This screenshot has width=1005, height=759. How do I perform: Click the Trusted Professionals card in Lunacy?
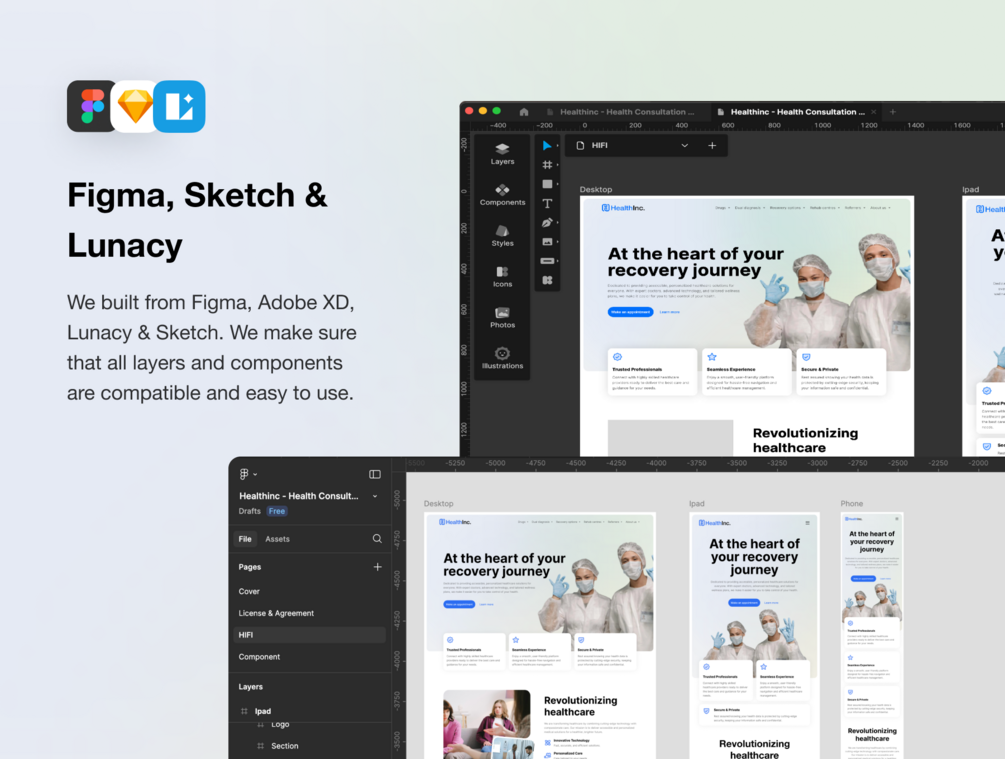652,372
